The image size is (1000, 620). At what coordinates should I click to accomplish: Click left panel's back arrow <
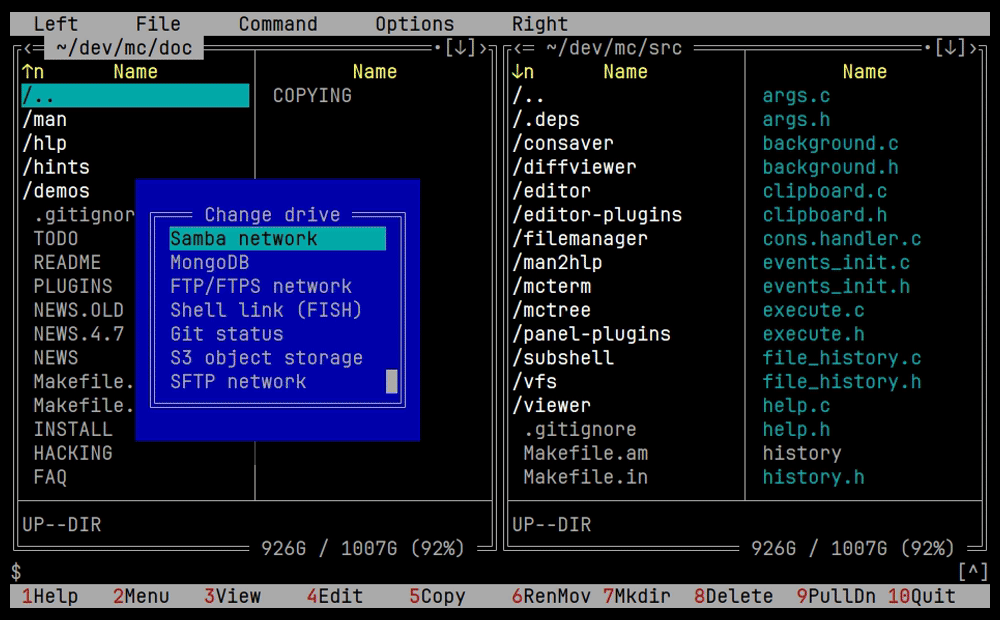click(28, 48)
